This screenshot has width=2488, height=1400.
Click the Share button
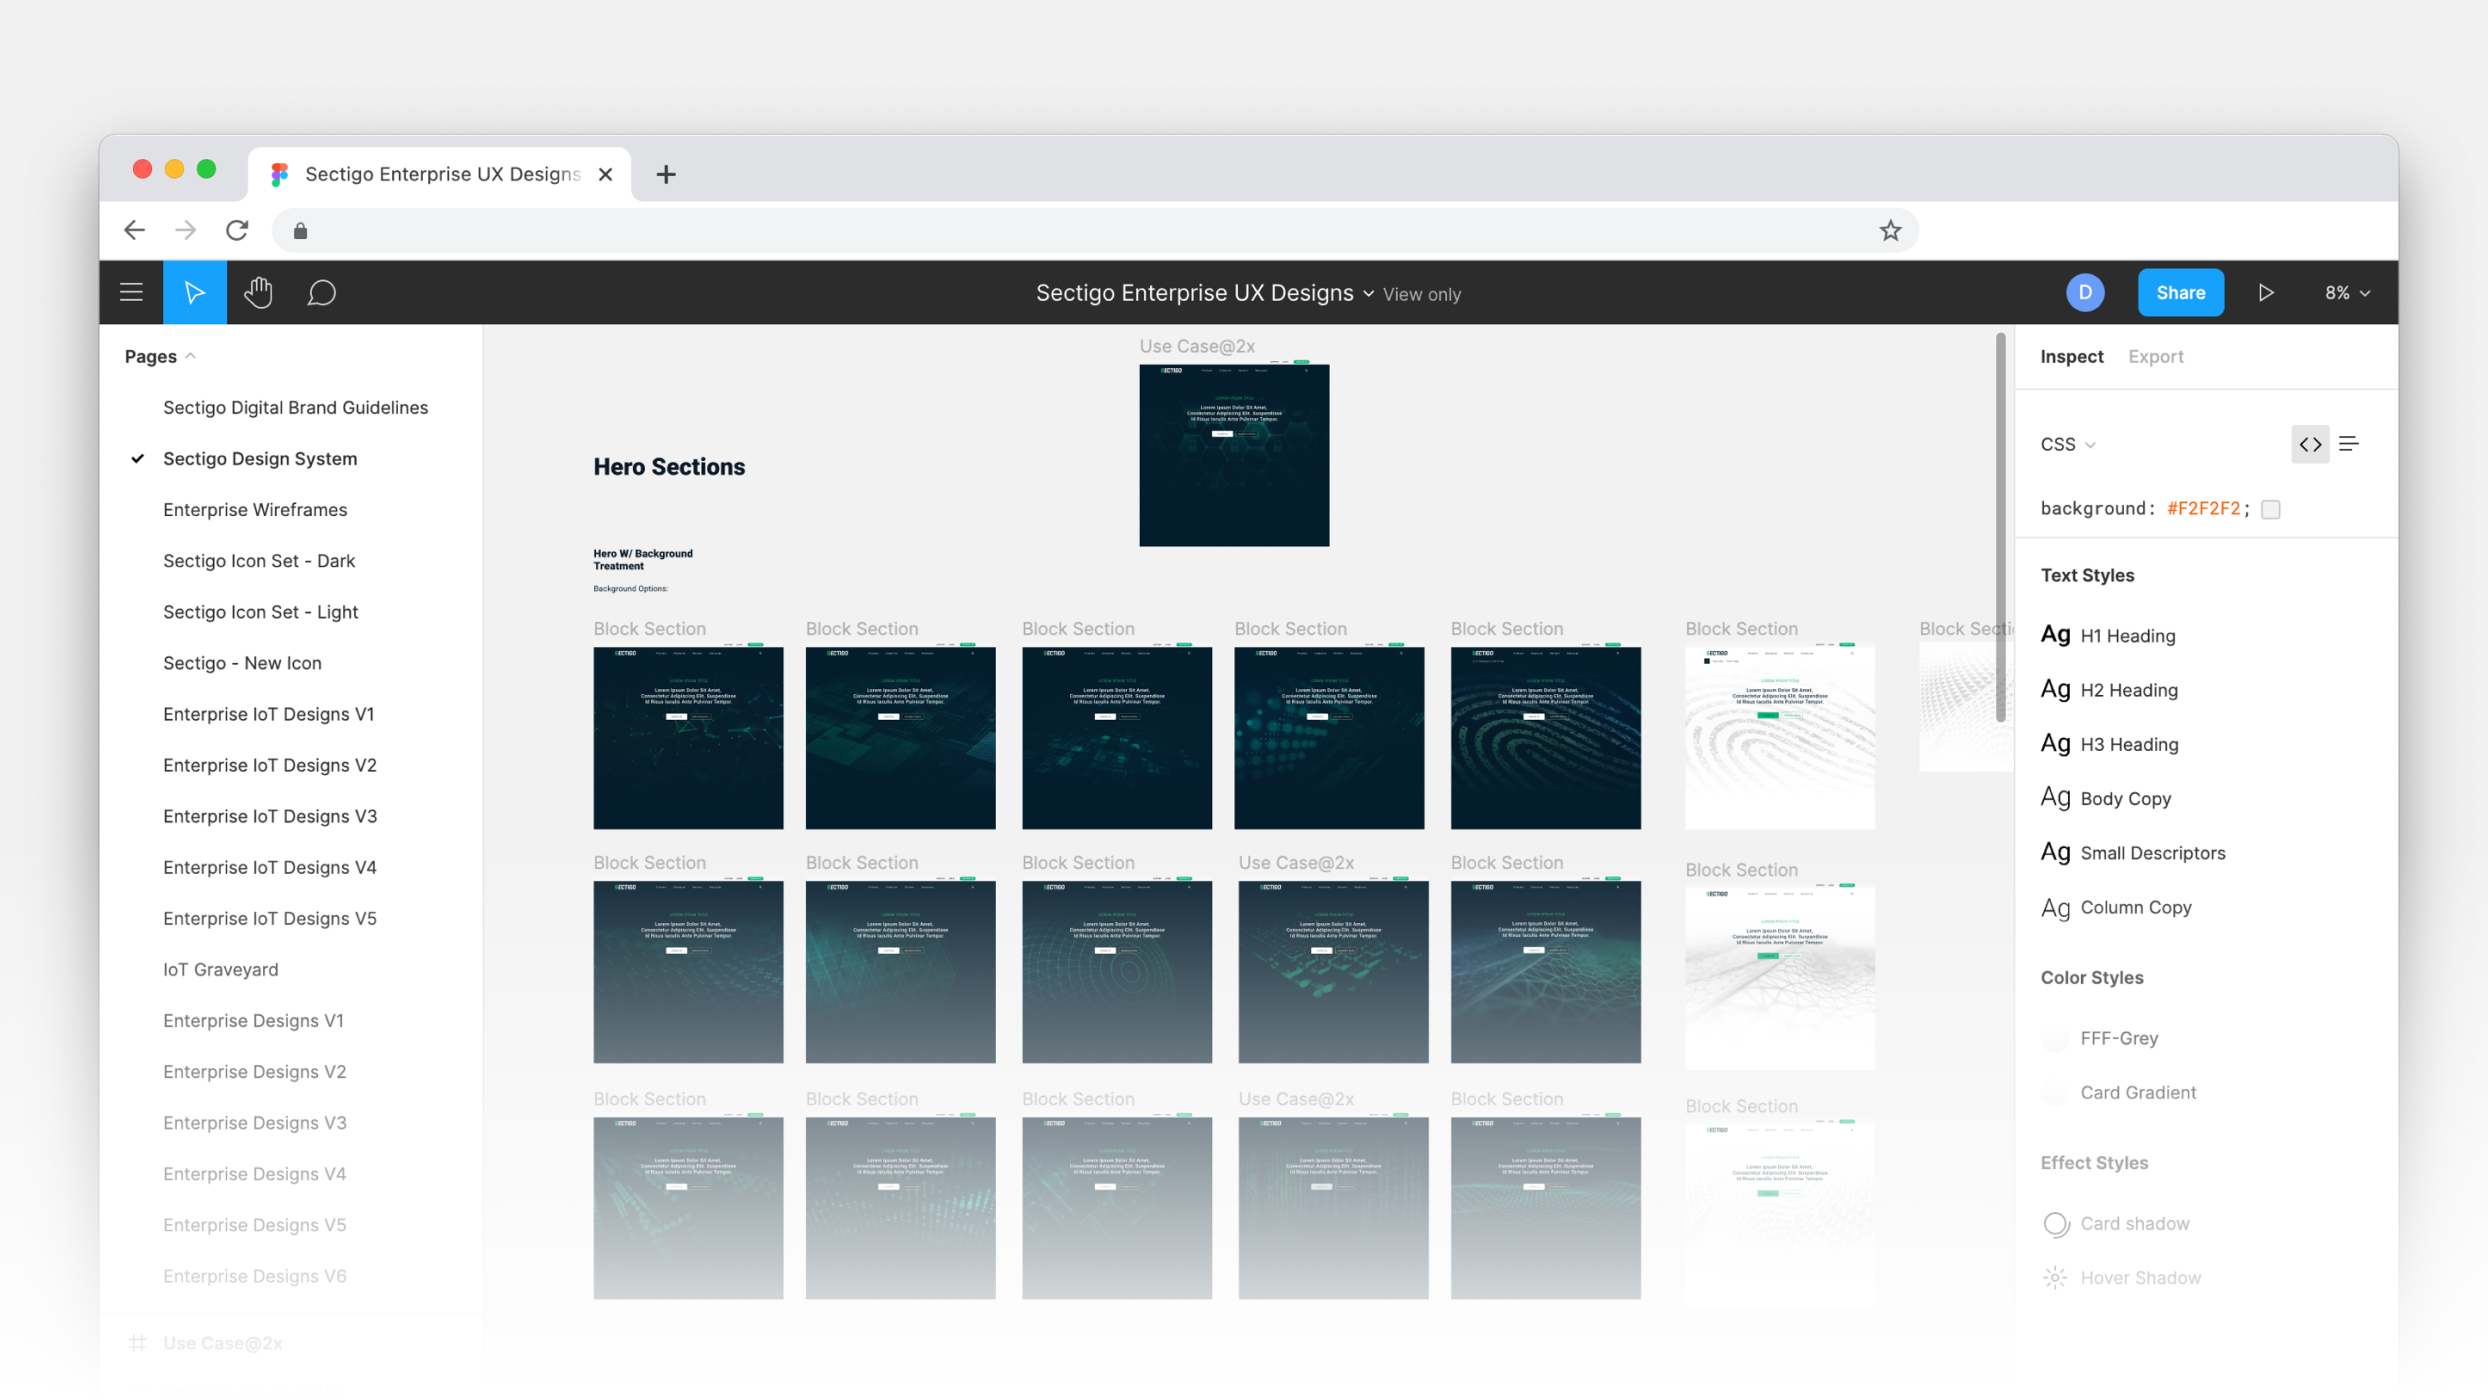coord(2180,291)
